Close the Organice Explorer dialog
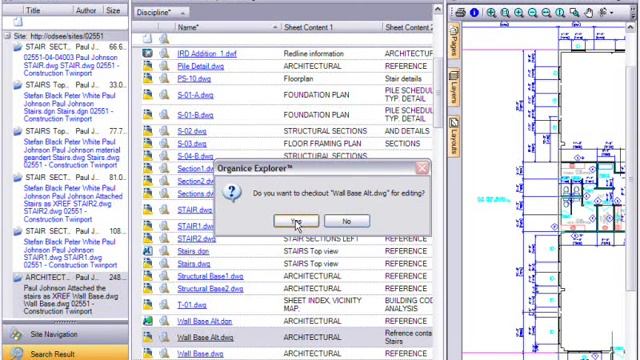640x360 pixels. (422, 168)
